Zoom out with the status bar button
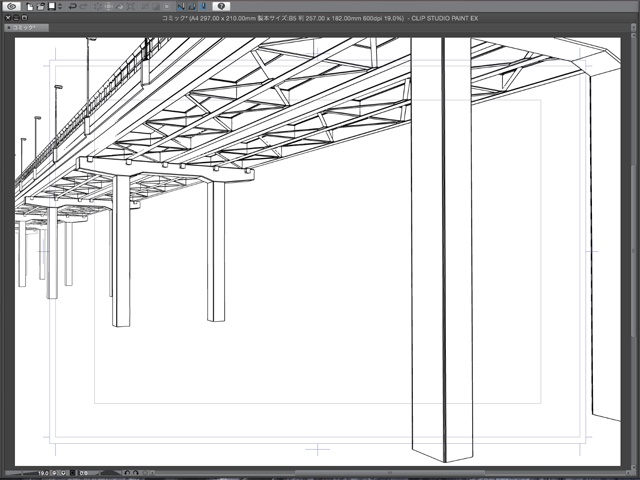The height and width of the screenshot is (480, 640). (x=55, y=473)
